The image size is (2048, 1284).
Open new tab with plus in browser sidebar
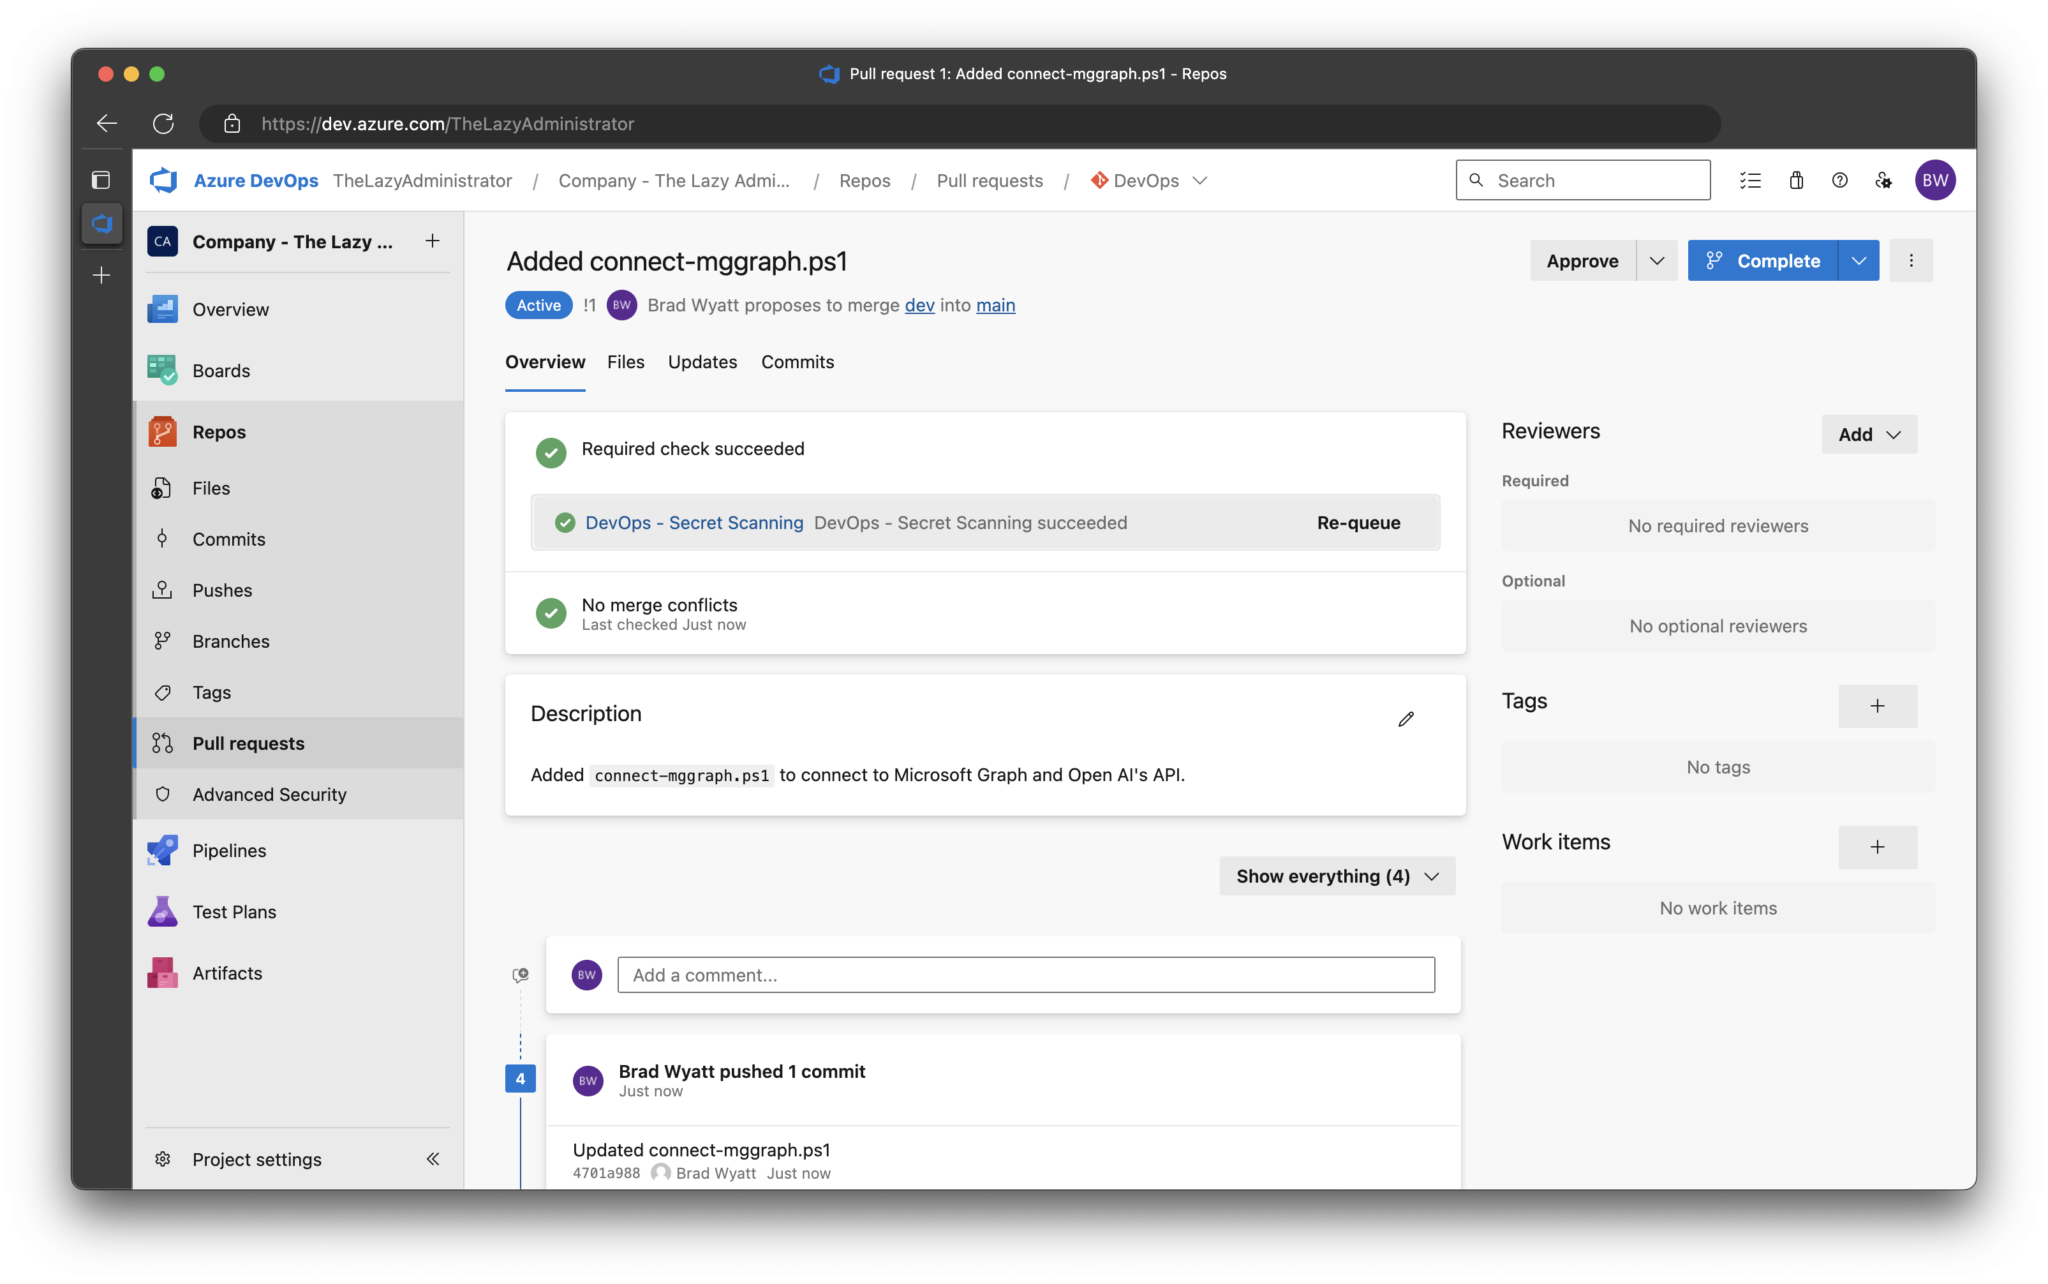tap(101, 275)
